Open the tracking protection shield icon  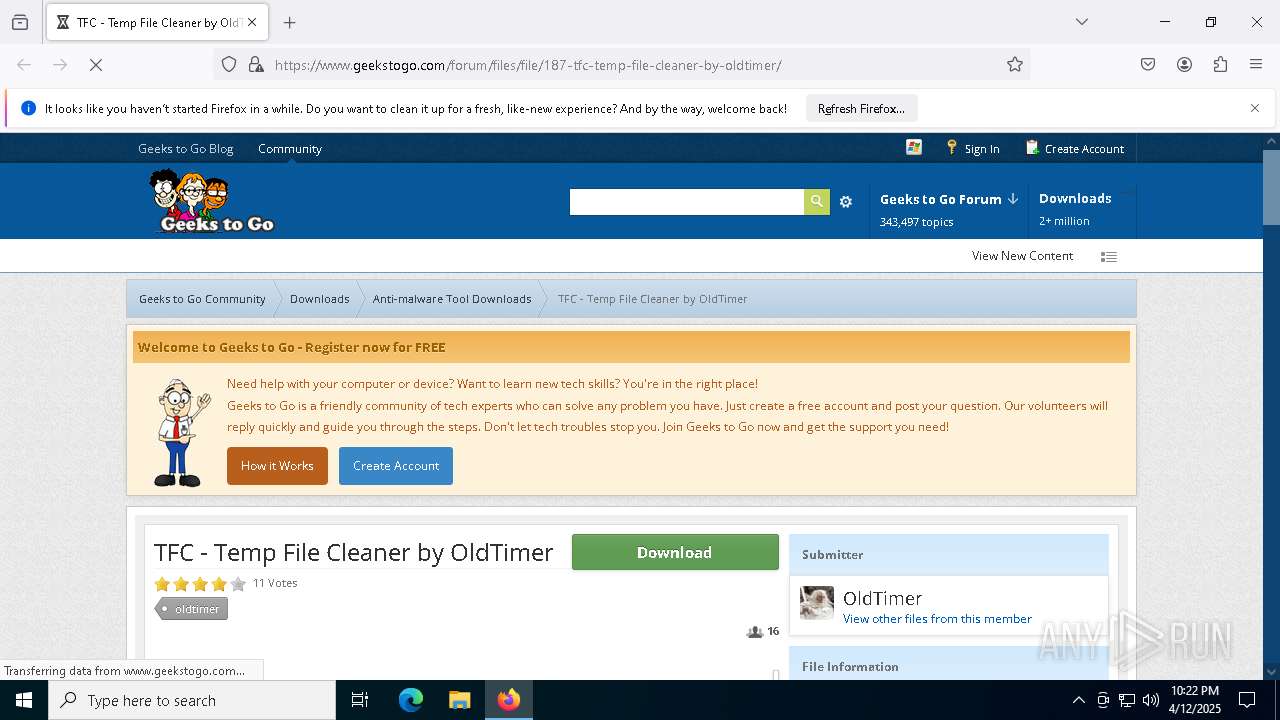[x=229, y=65]
